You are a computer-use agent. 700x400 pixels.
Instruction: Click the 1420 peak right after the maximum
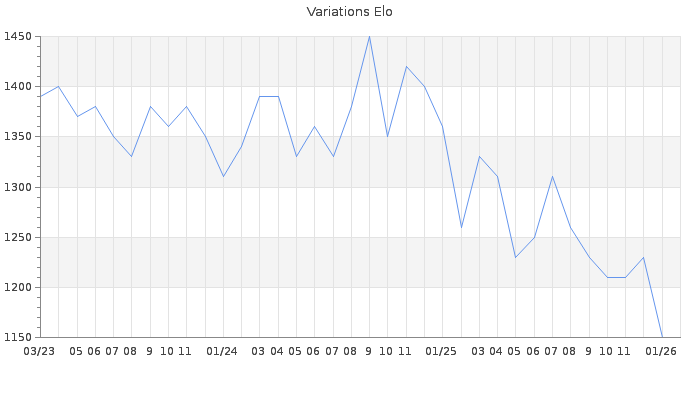coord(406,66)
